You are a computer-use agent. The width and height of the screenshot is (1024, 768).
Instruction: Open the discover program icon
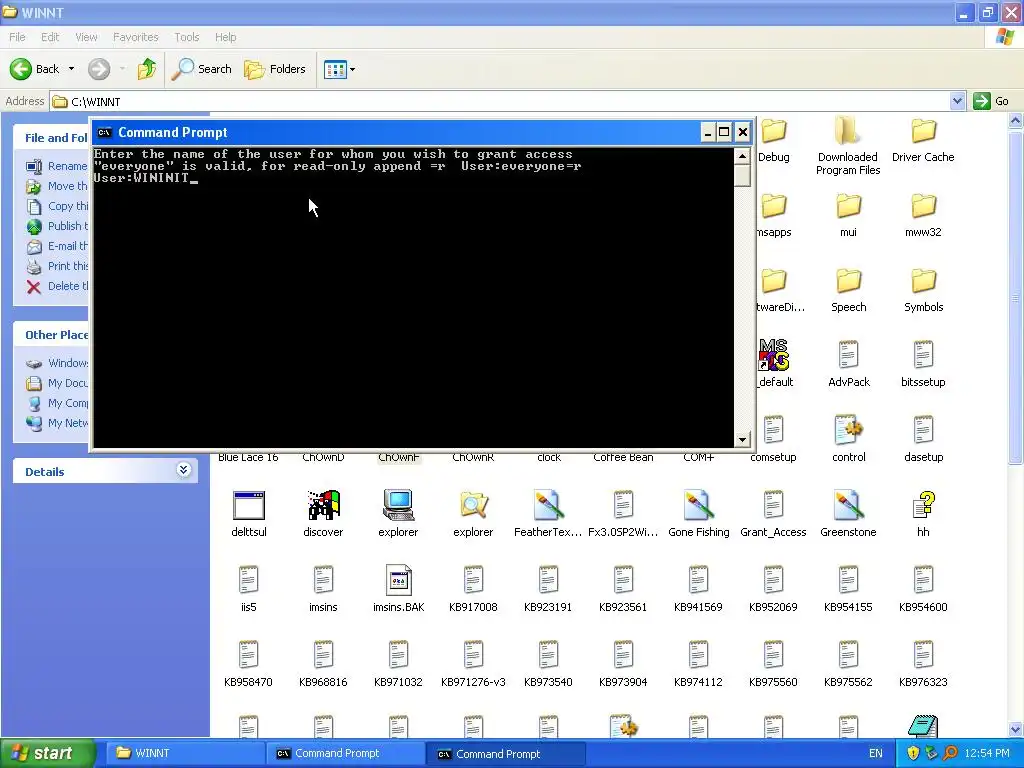[323, 505]
